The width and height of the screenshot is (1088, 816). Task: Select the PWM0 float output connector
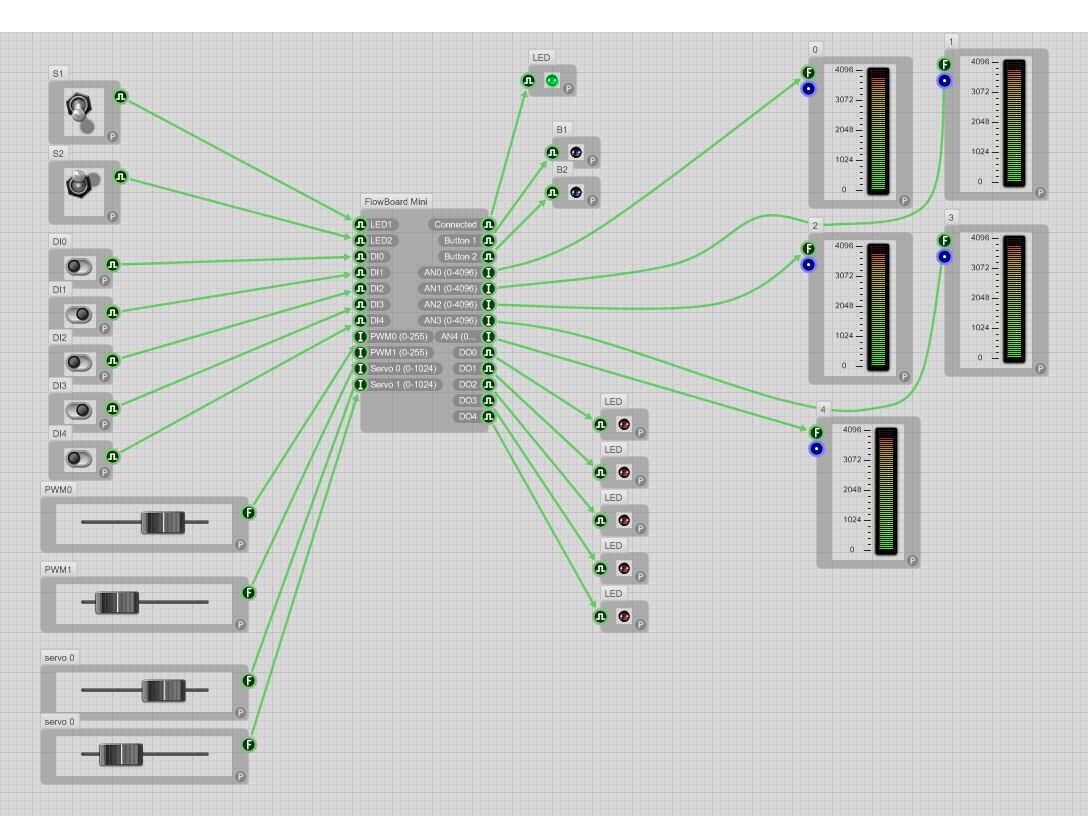pyautogui.click(x=248, y=513)
